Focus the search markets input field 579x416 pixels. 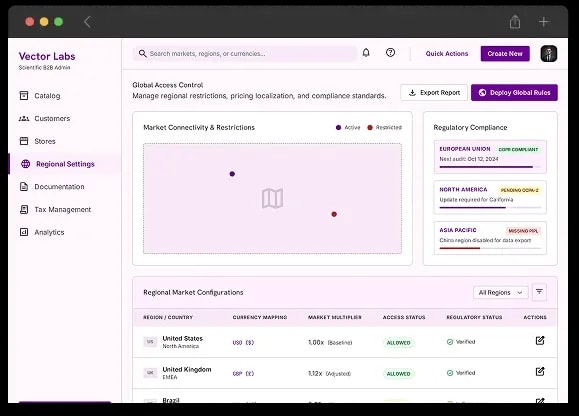(x=245, y=54)
